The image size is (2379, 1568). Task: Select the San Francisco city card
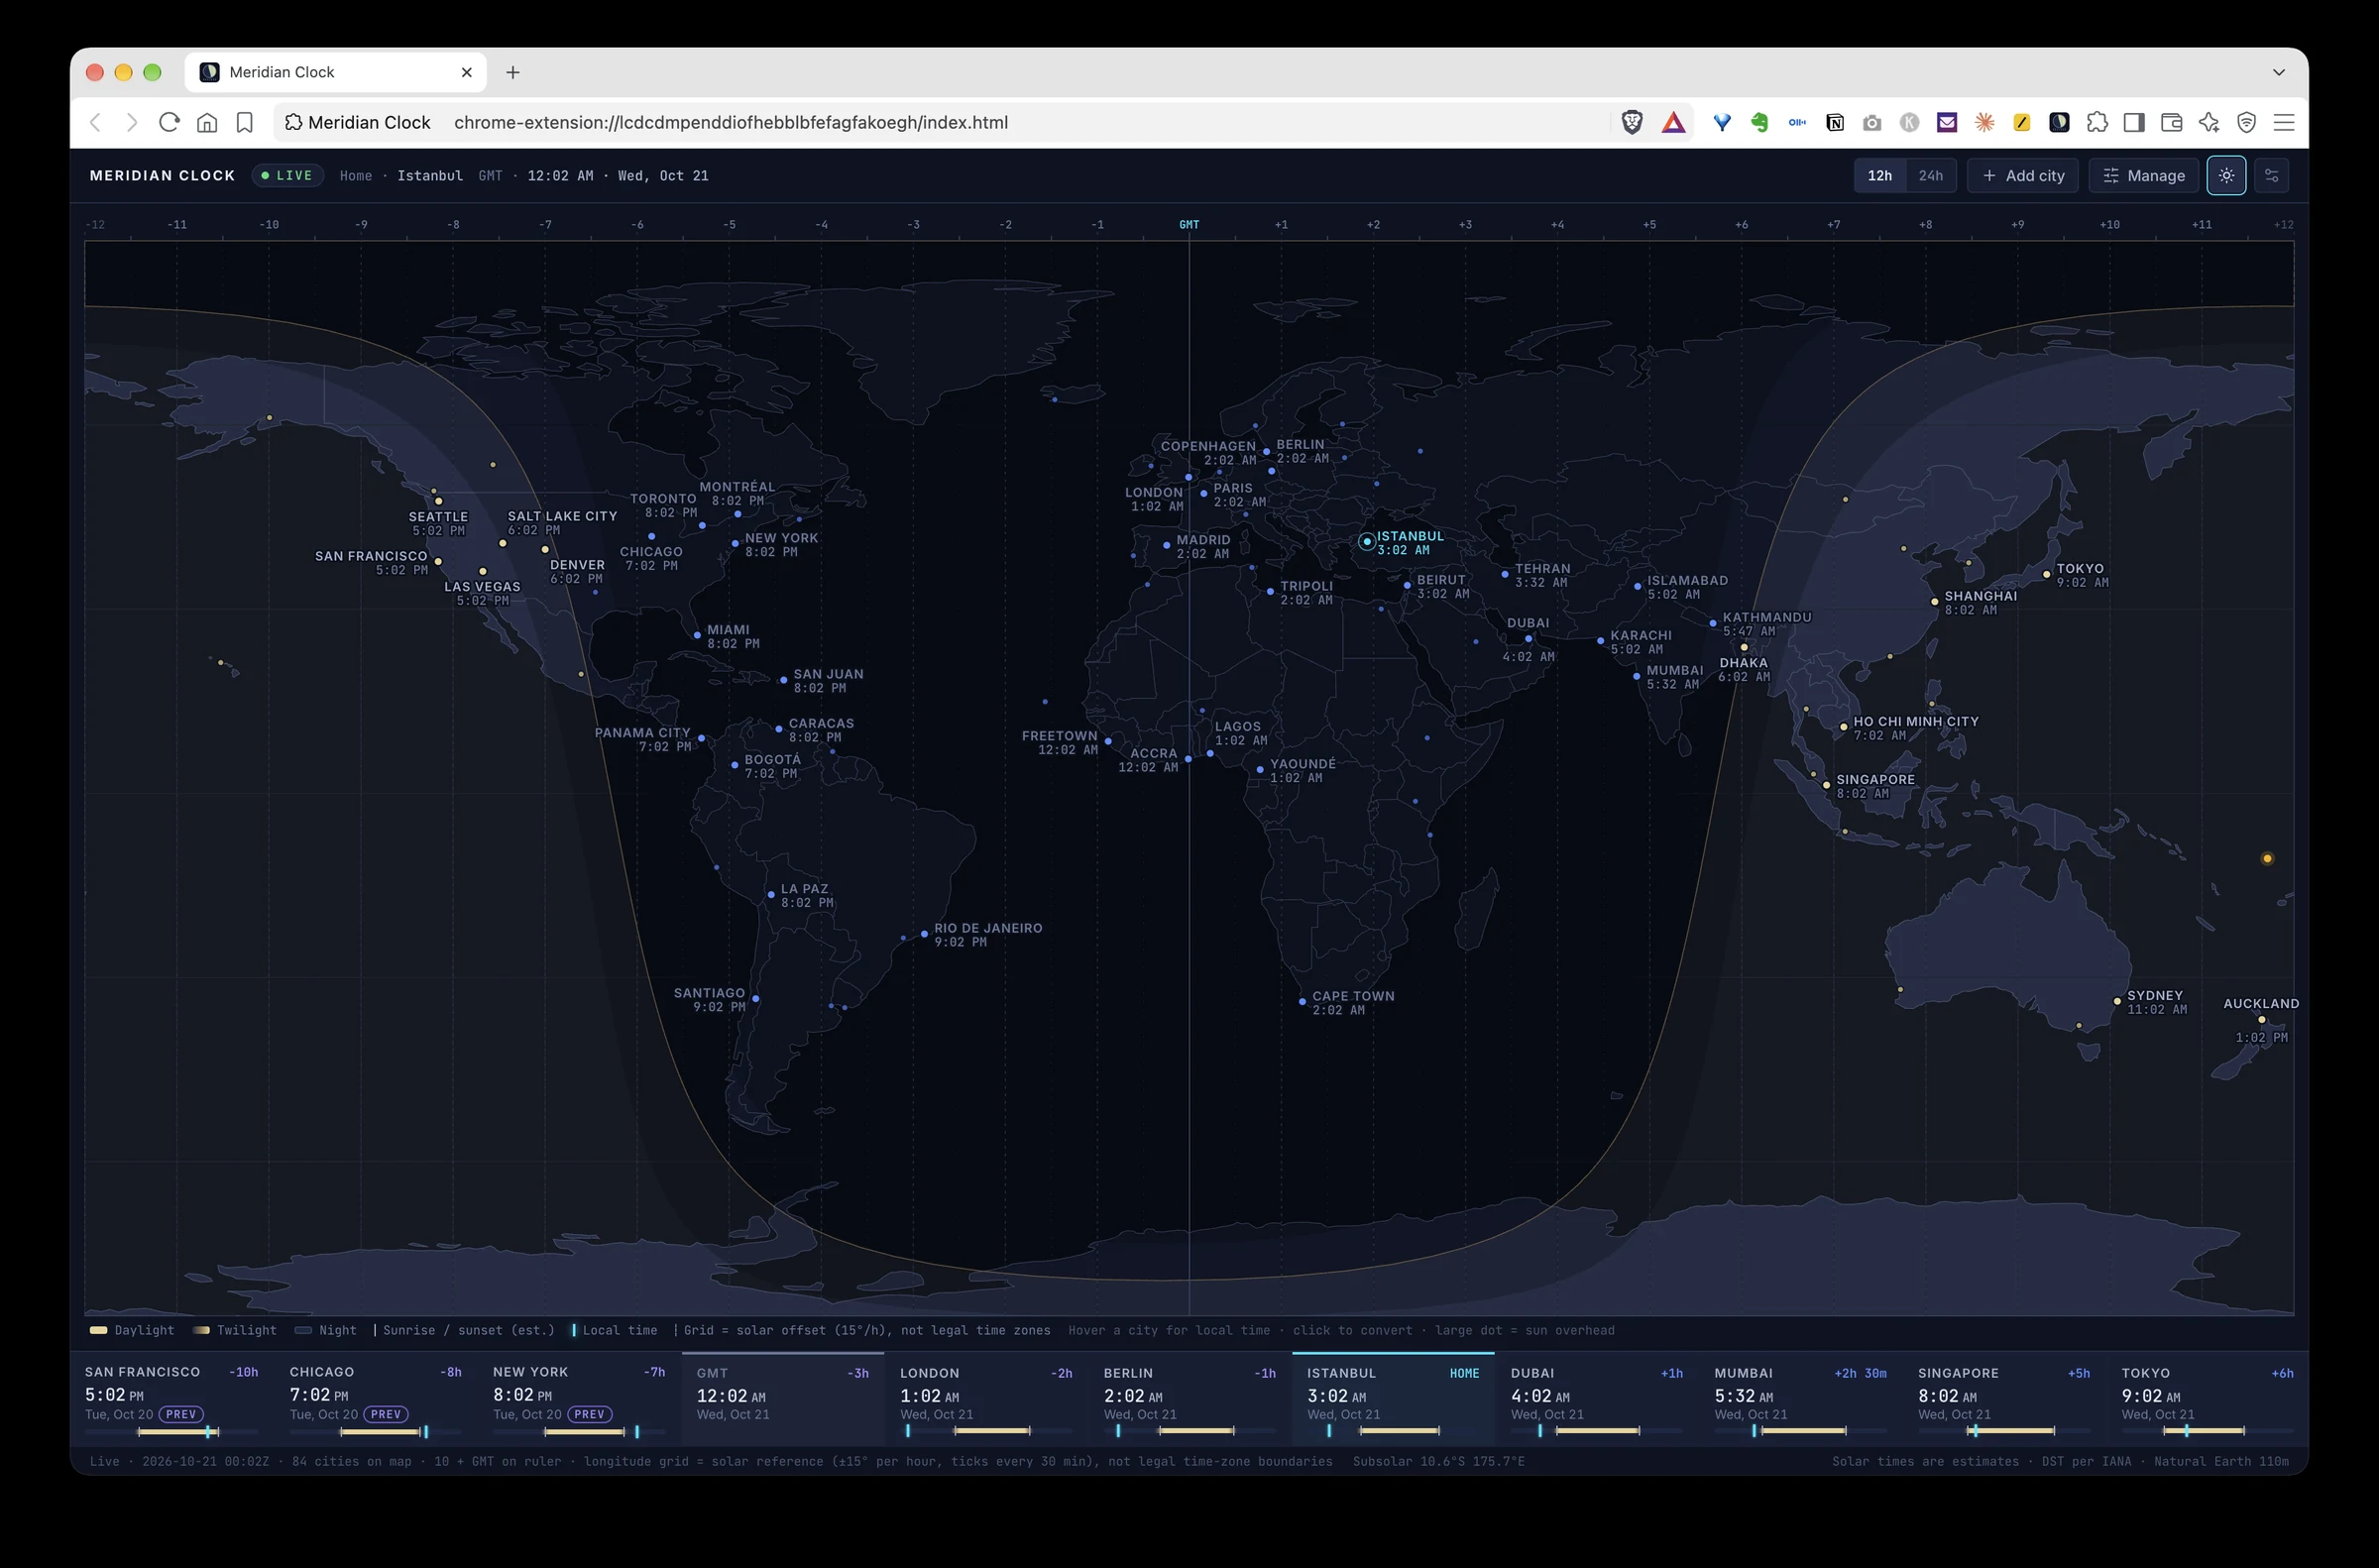pyautogui.click(x=171, y=1398)
